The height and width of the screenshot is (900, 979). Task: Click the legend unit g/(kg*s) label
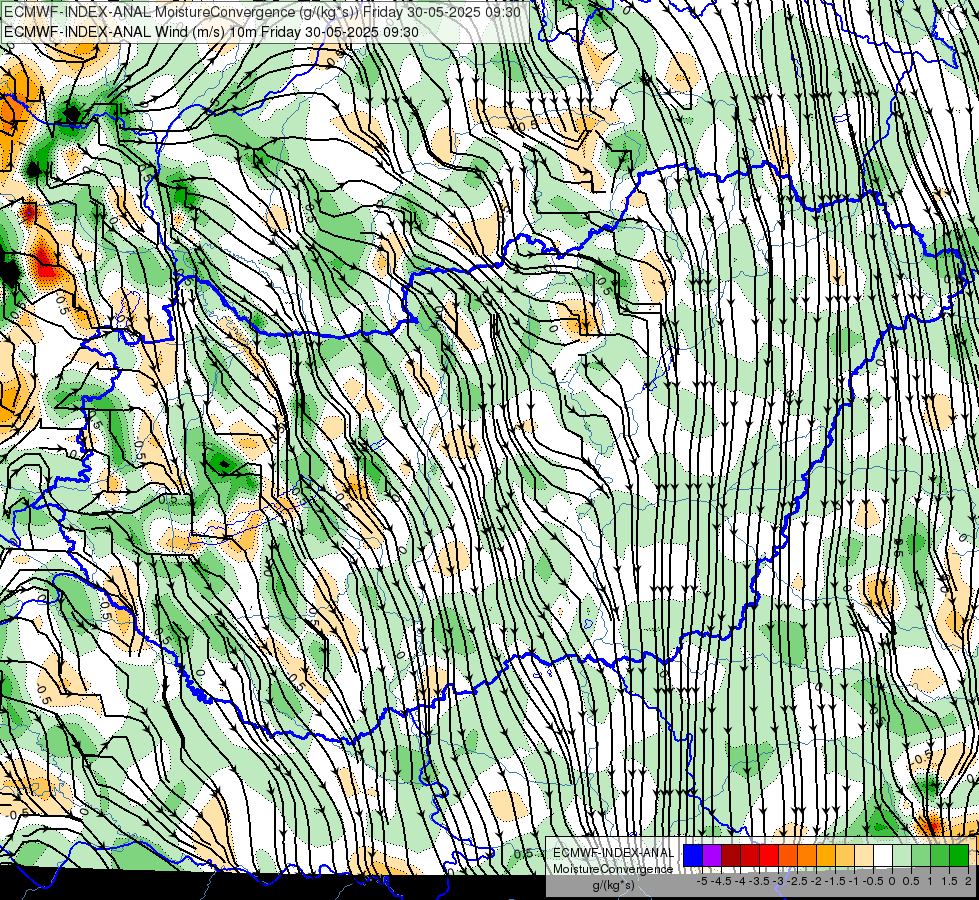pyautogui.click(x=614, y=886)
